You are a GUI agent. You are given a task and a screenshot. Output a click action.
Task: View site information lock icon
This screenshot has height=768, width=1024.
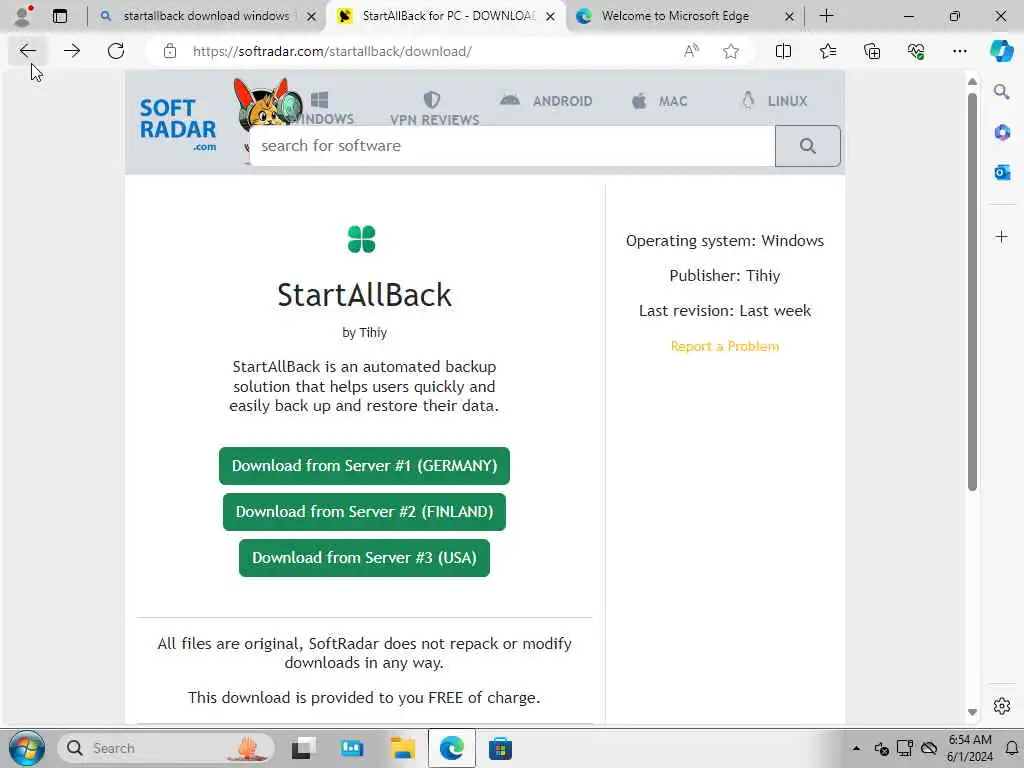170,51
